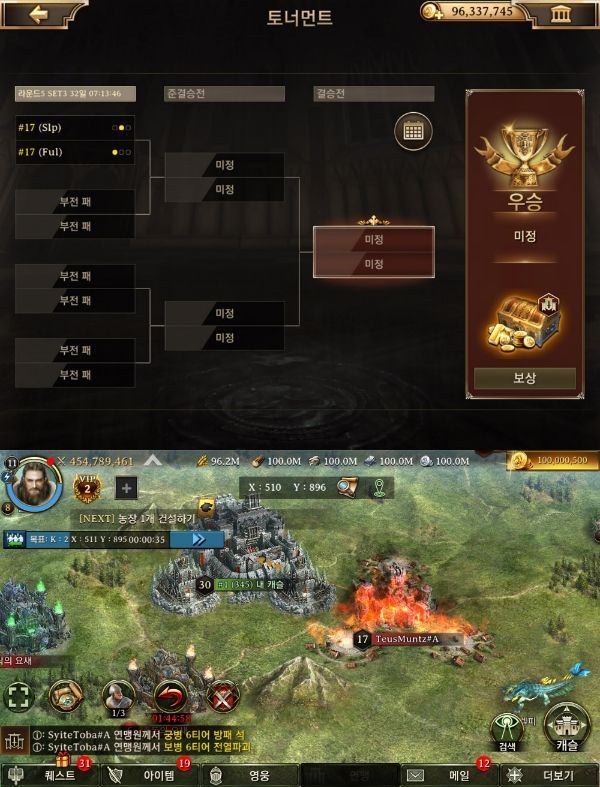Open the plus button beside VIP badge
The width and height of the screenshot is (600, 787).
click(x=127, y=488)
